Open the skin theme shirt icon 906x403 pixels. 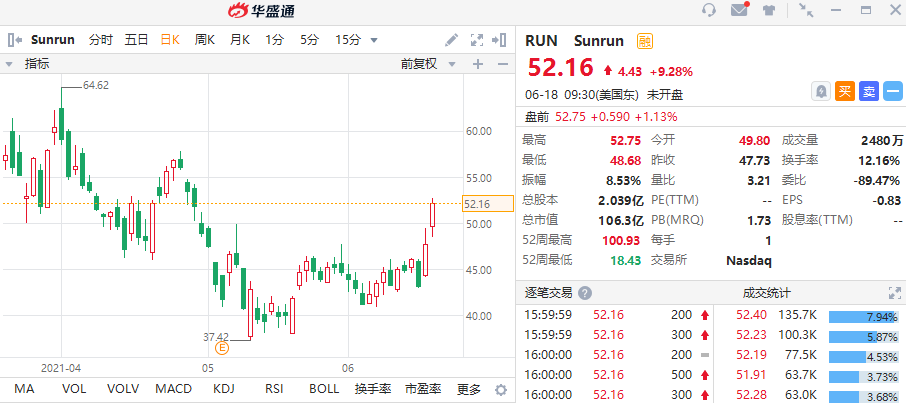pos(768,10)
